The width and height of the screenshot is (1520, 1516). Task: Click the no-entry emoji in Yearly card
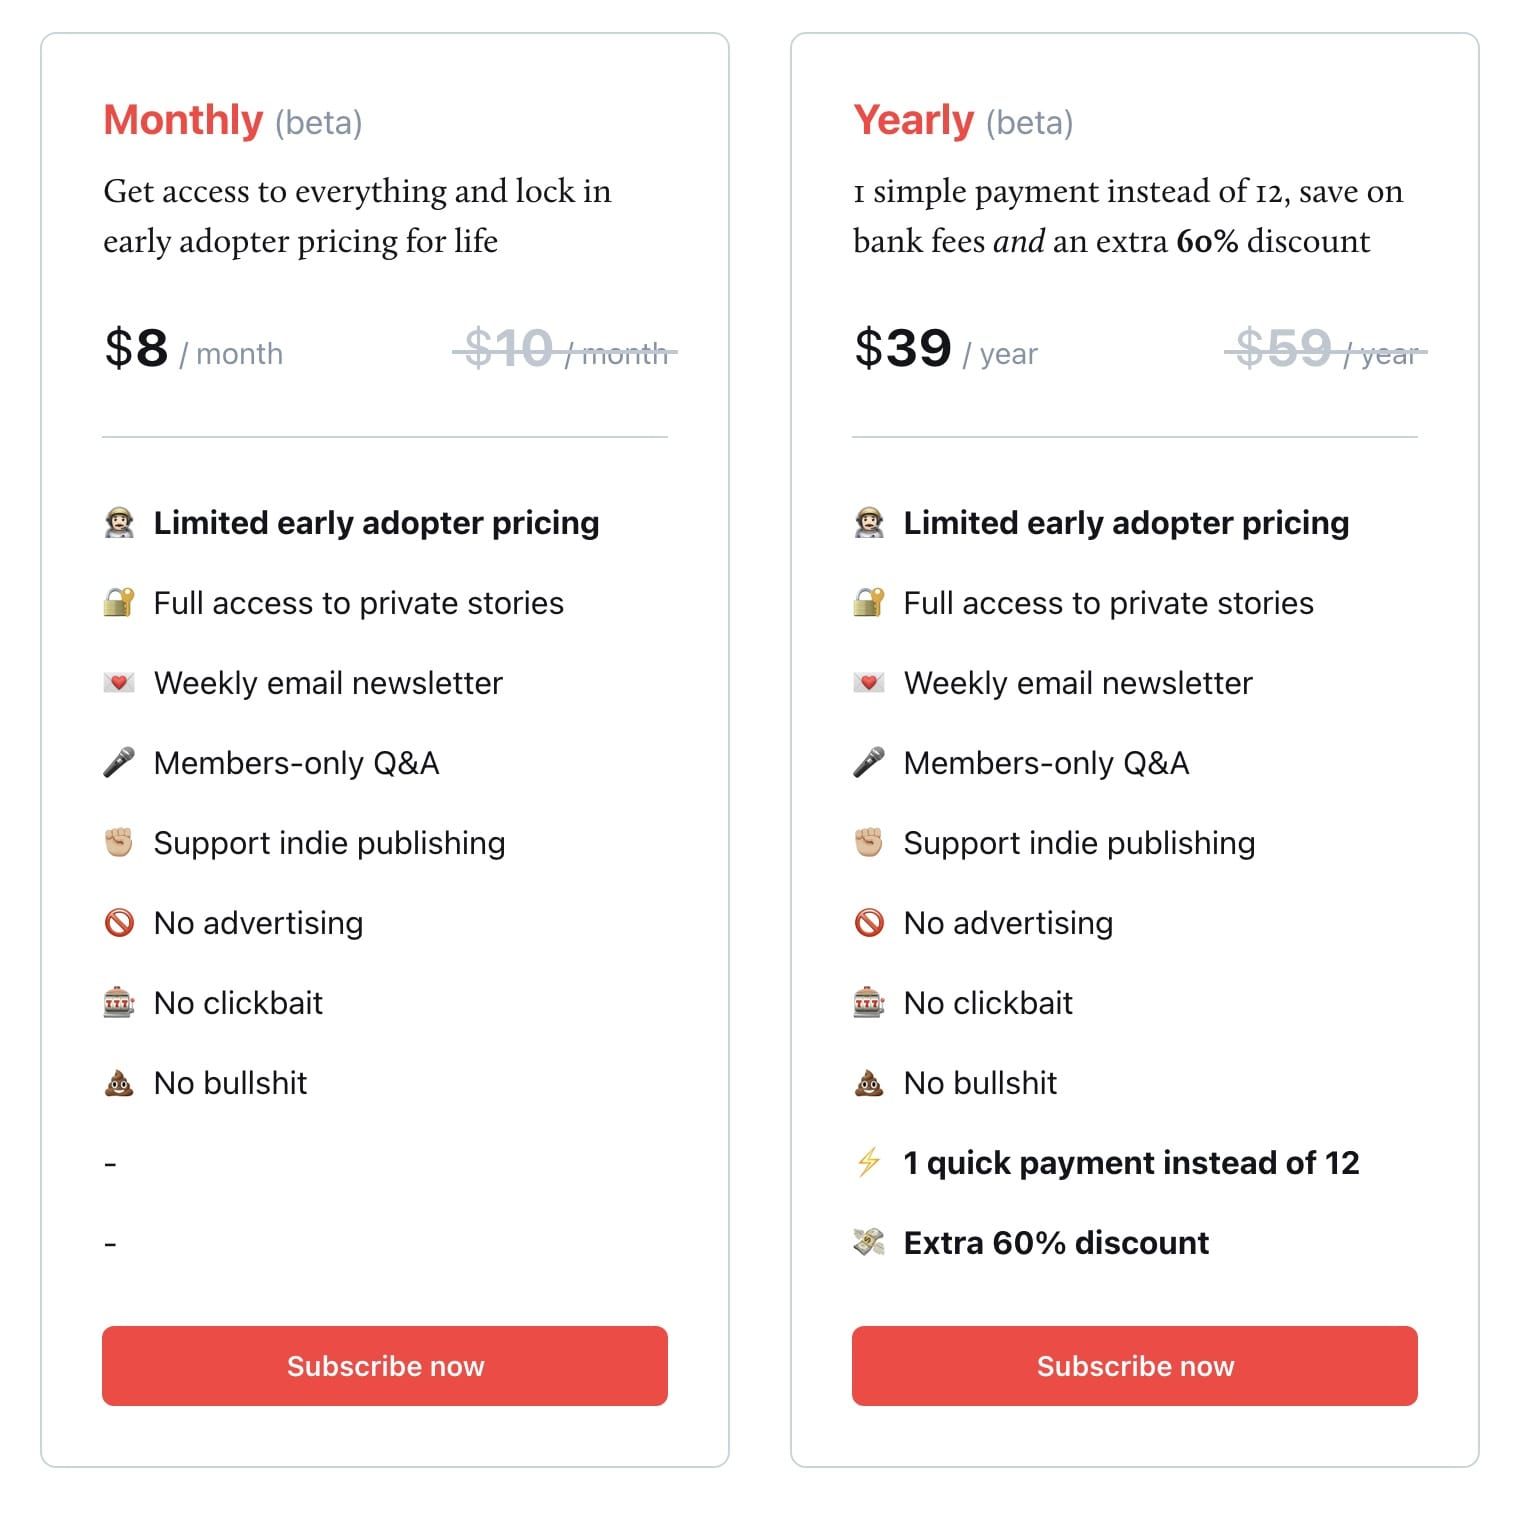(869, 923)
